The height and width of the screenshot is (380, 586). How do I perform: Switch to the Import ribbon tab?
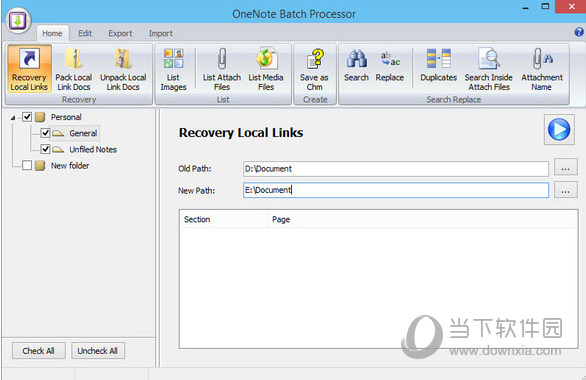161,33
